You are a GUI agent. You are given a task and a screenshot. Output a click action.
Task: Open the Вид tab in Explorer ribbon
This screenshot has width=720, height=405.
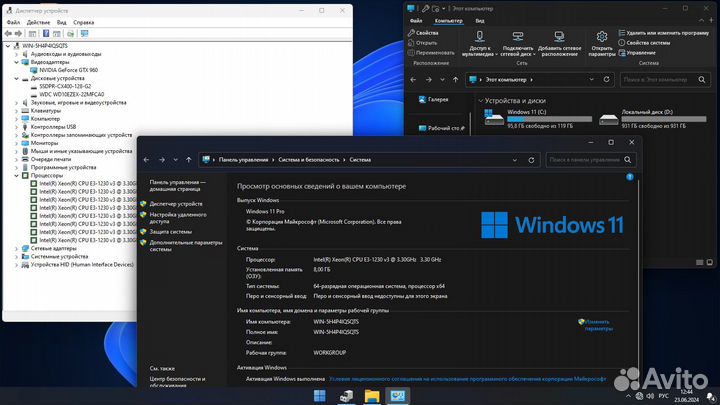[x=480, y=20]
